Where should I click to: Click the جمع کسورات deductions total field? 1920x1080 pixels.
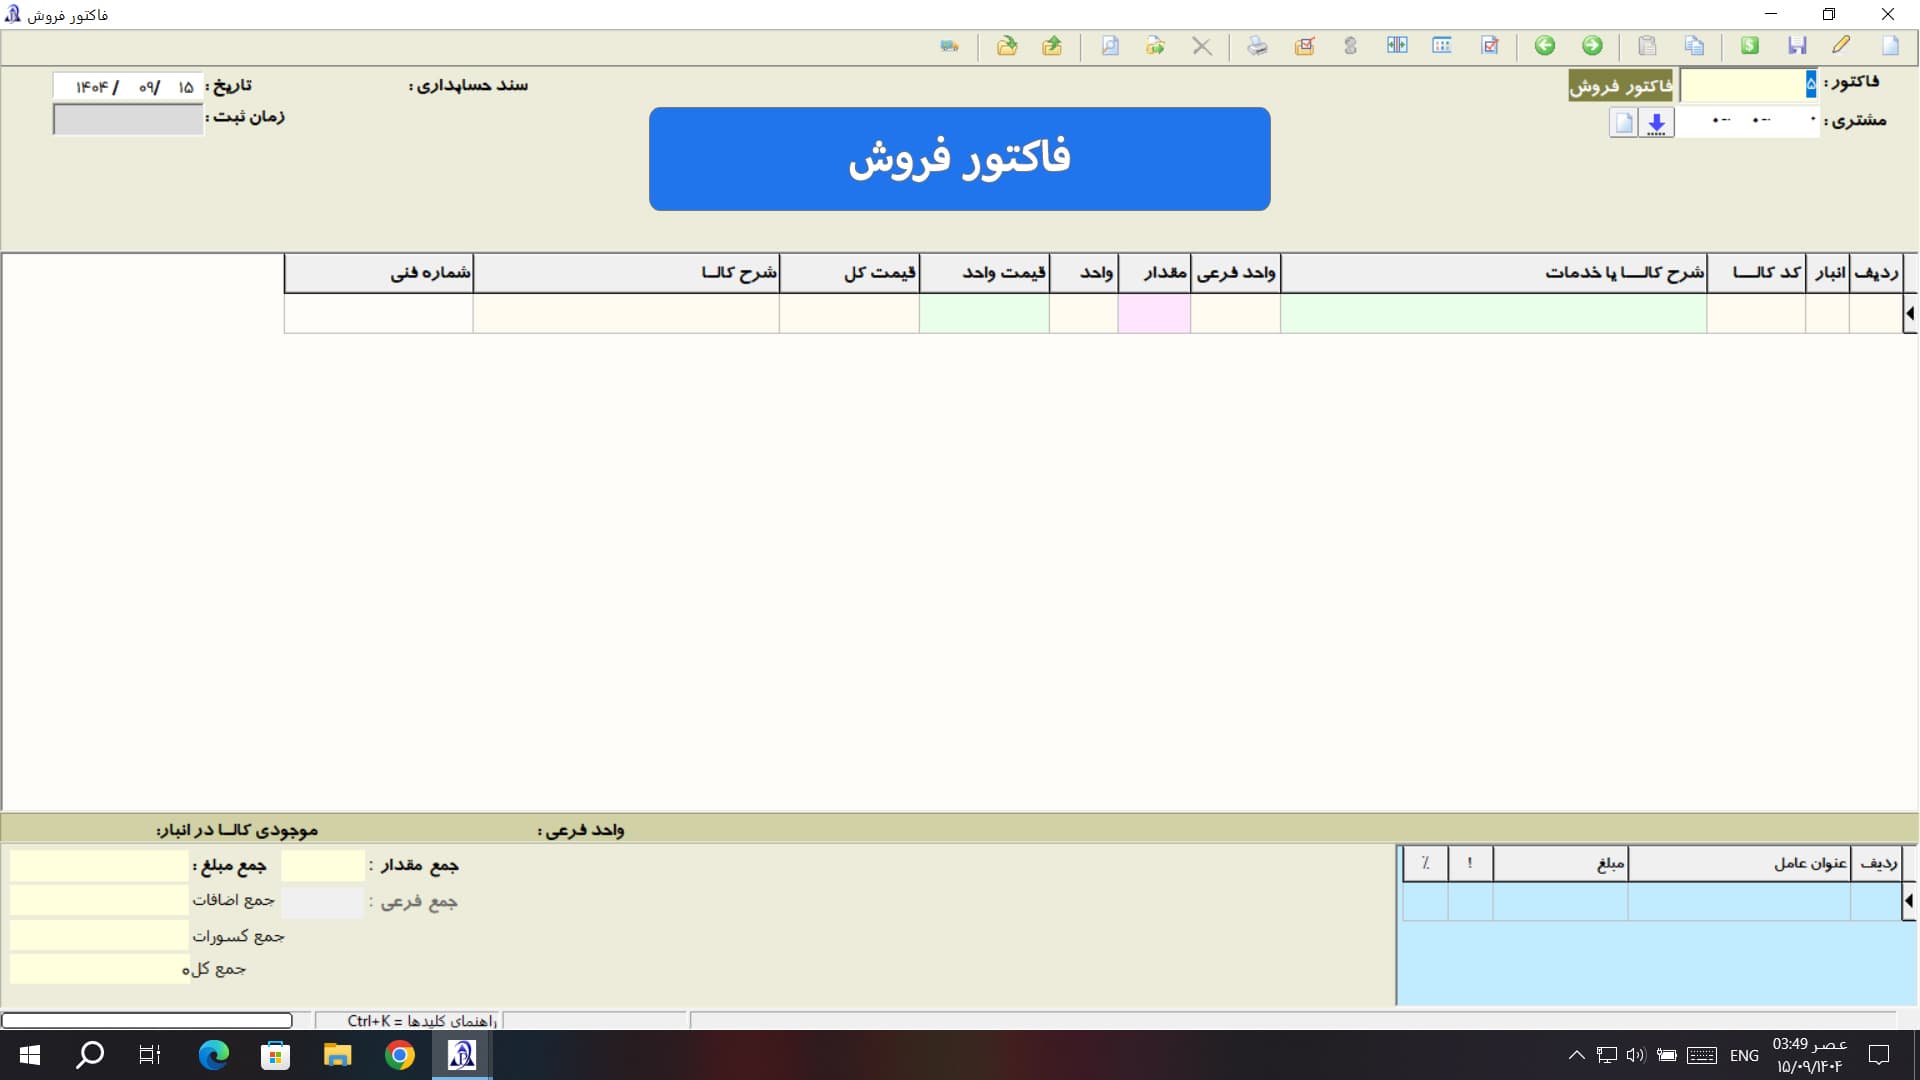[x=99, y=935]
